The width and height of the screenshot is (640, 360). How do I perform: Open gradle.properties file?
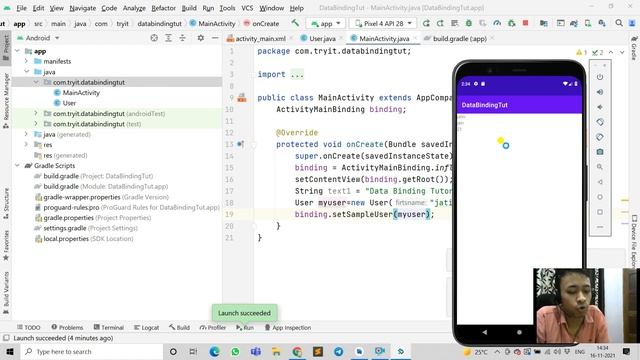pos(93,218)
